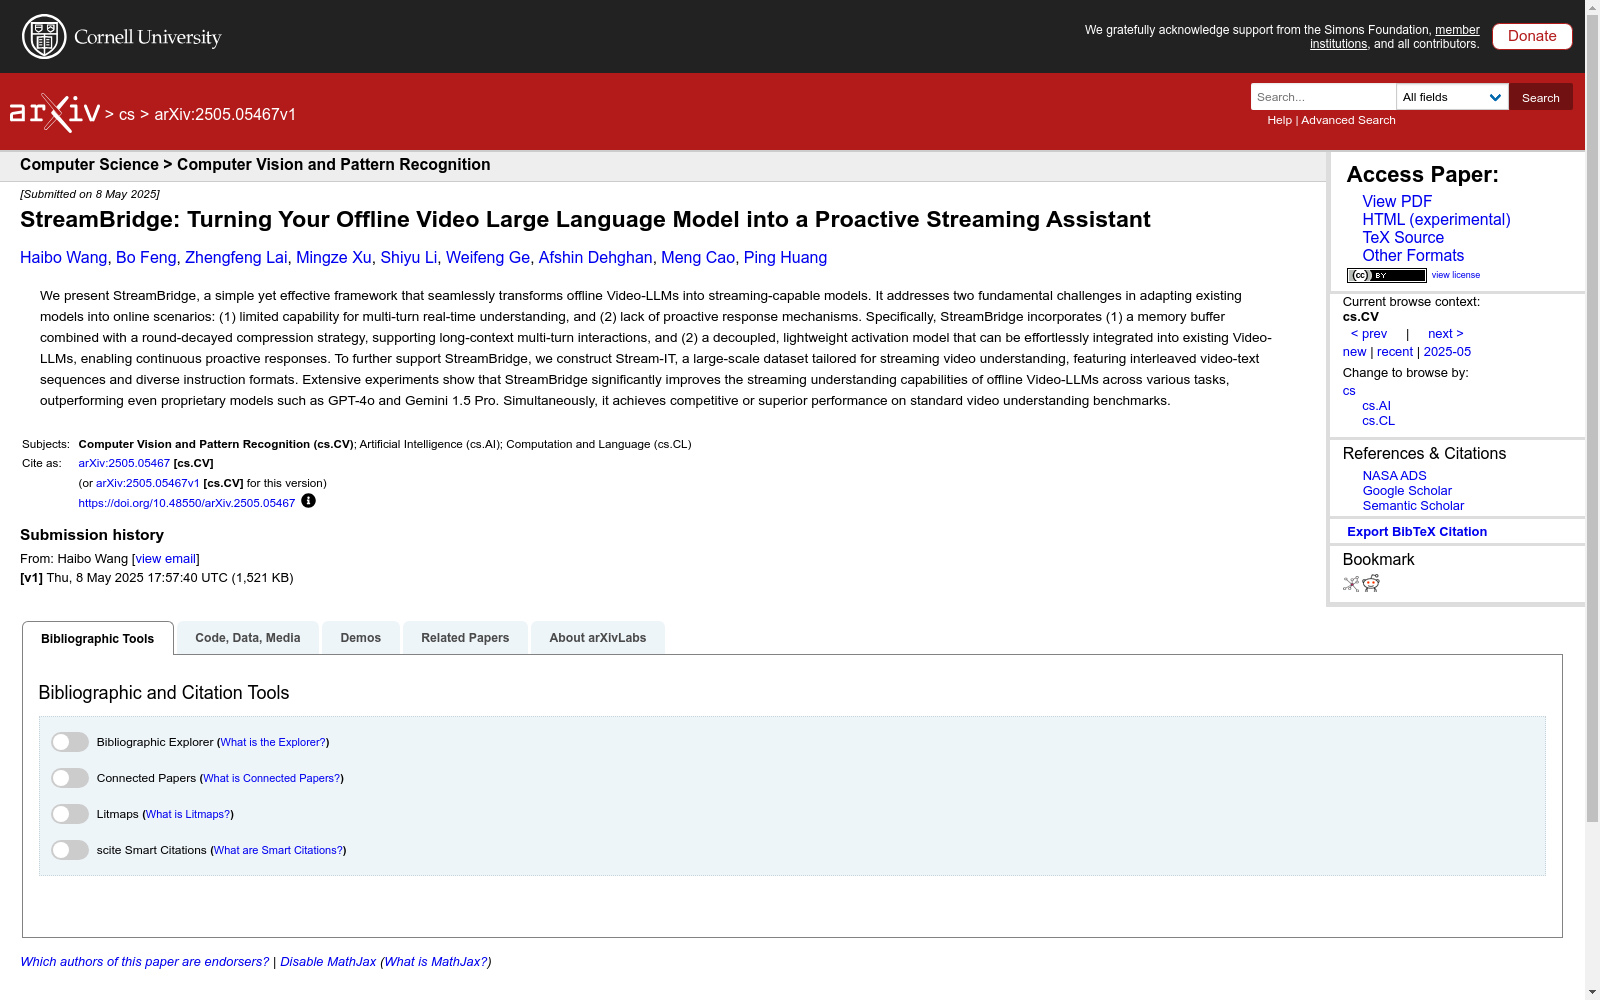Open author Zhengfeng Lai link
Image resolution: width=1600 pixels, height=1000 pixels.
pos(236,257)
